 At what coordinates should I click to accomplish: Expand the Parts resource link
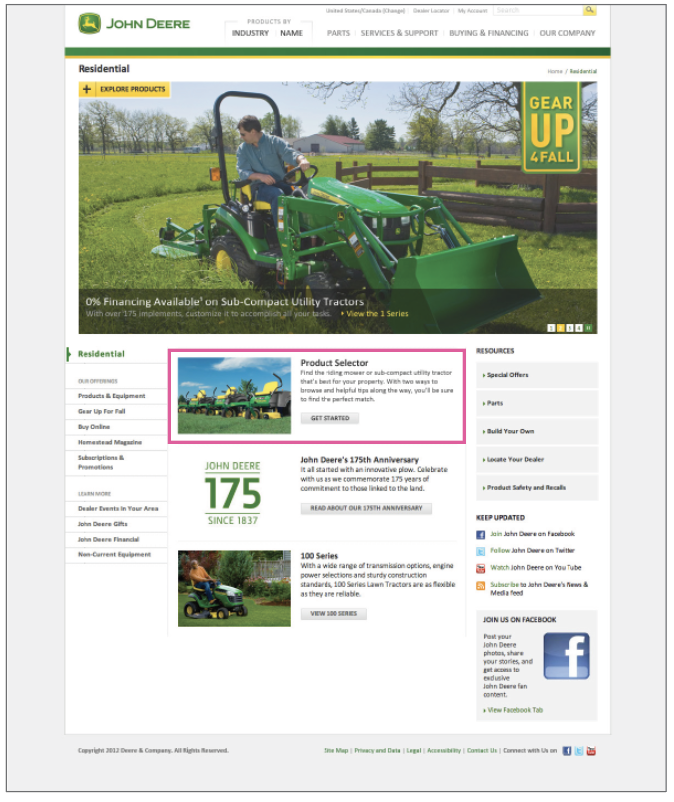537,403
